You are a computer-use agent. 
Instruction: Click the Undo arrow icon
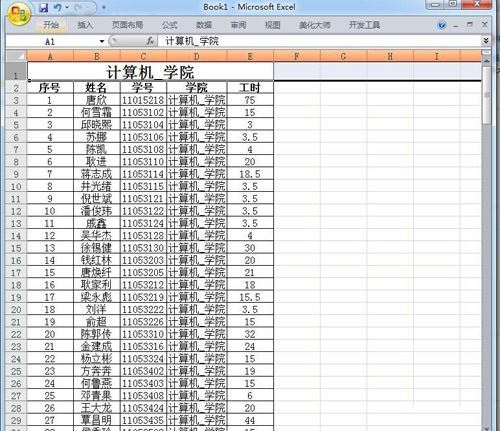(x=58, y=7)
